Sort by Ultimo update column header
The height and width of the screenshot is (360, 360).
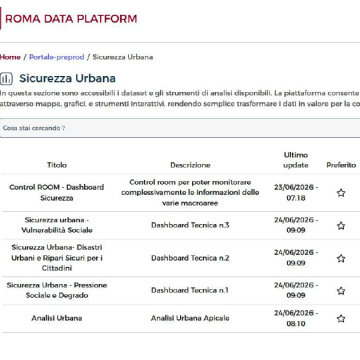click(x=296, y=160)
